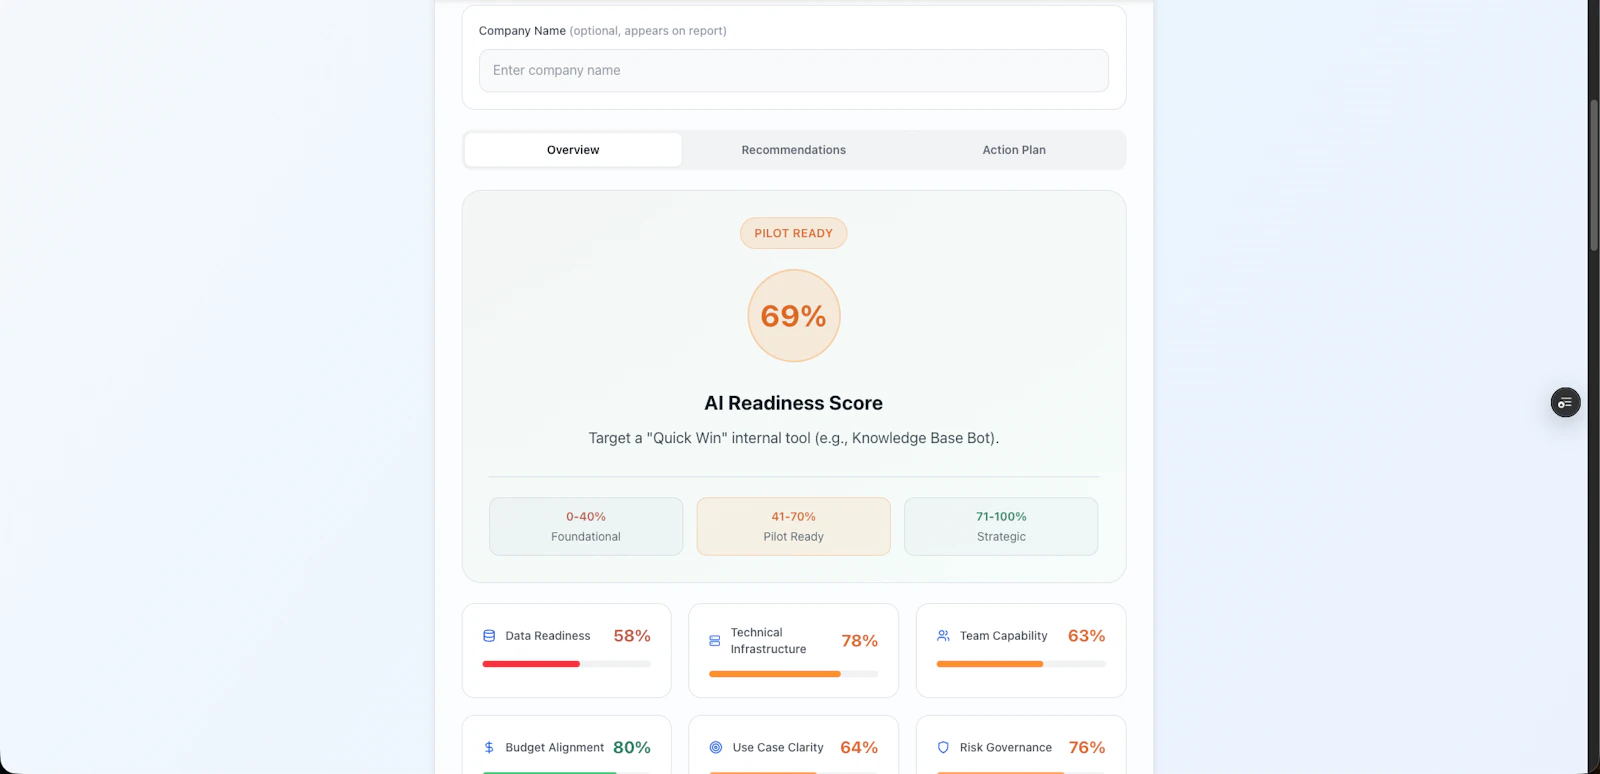The image size is (1600, 774).
Task: Click the Budget Alignment dollar icon
Action: click(x=489, y=748)
